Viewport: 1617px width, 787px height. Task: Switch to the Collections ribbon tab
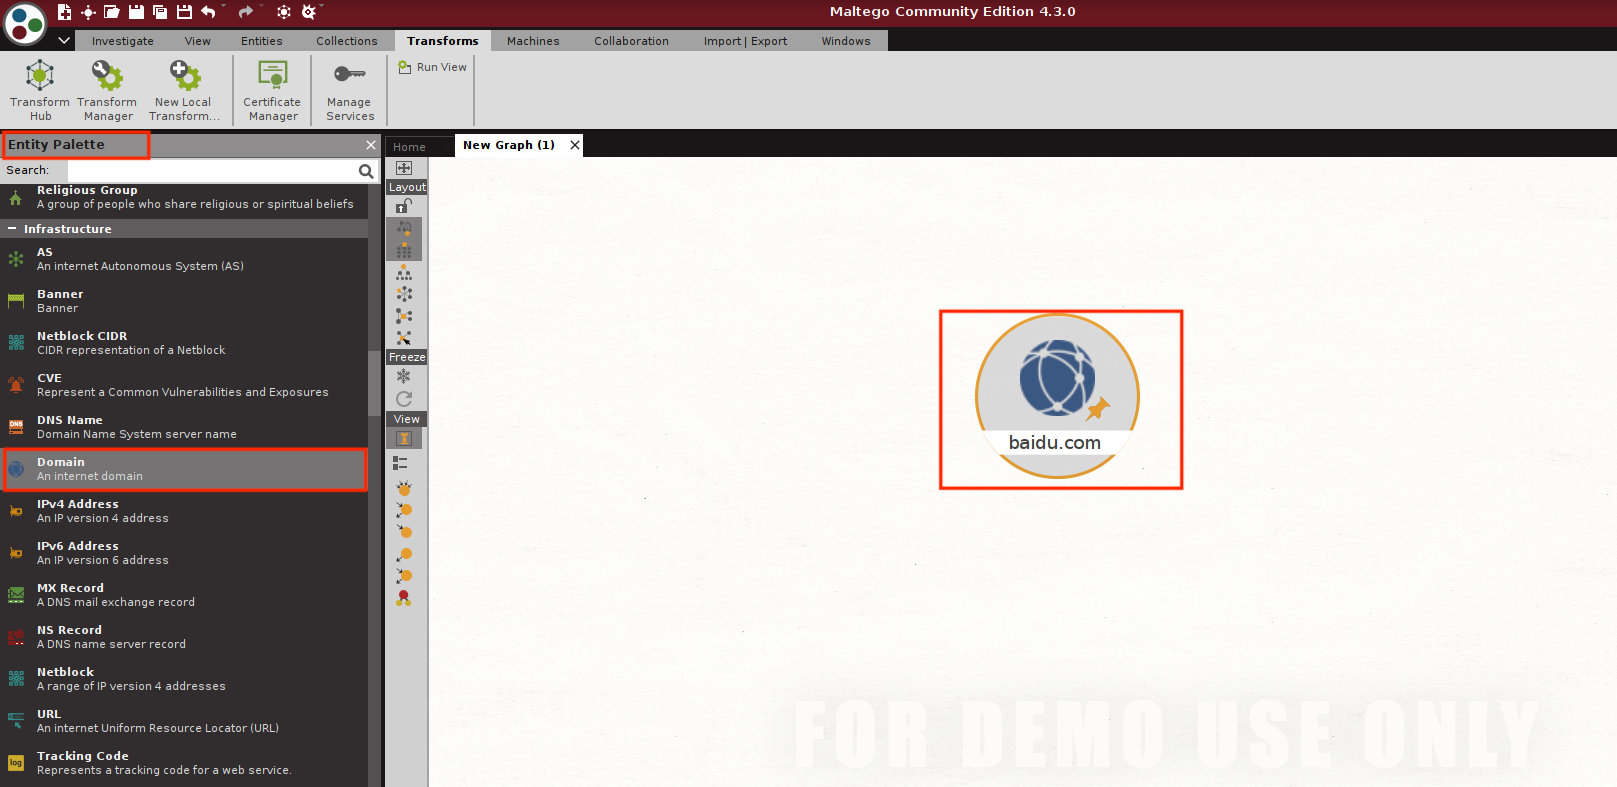[x=347, y=41]
